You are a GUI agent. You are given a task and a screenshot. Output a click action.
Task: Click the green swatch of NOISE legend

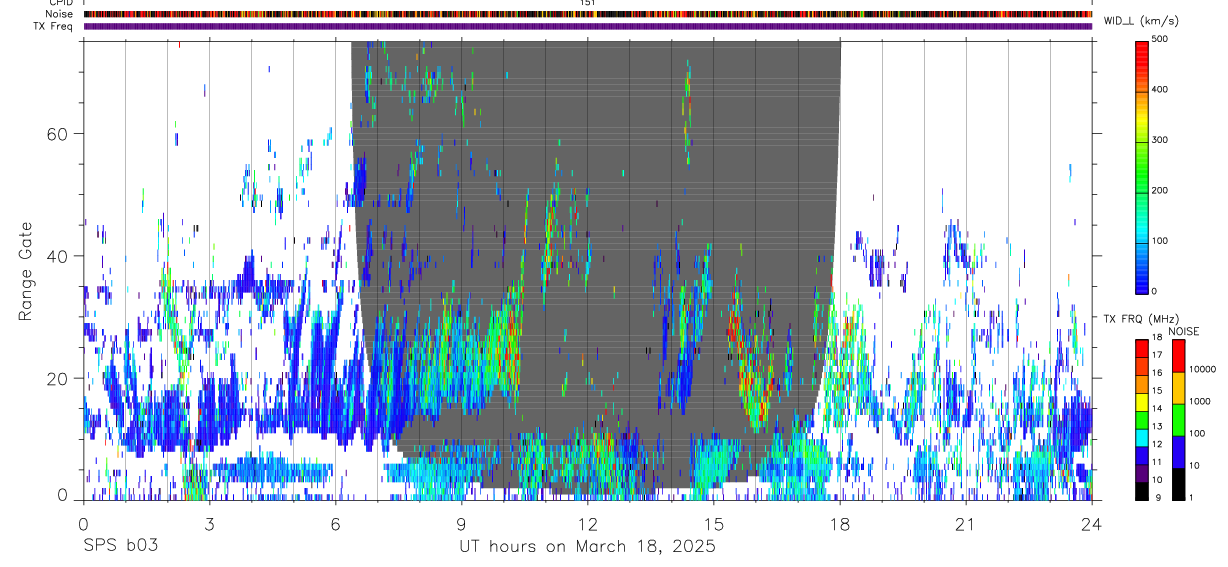(x=1179, y=420)
